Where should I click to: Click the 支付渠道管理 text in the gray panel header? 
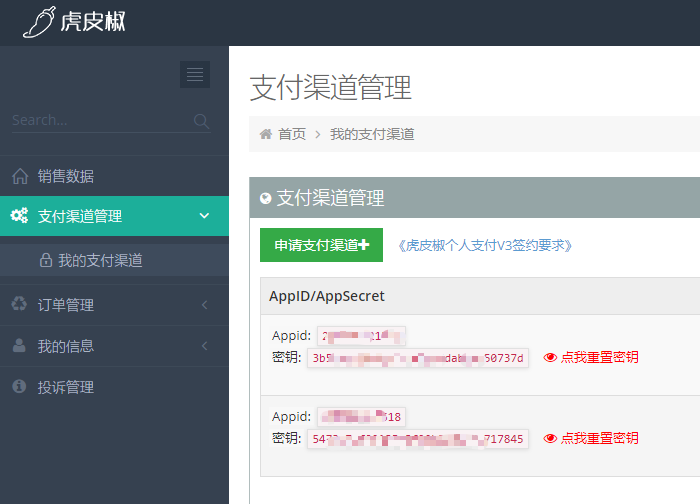tap(330, 198)
